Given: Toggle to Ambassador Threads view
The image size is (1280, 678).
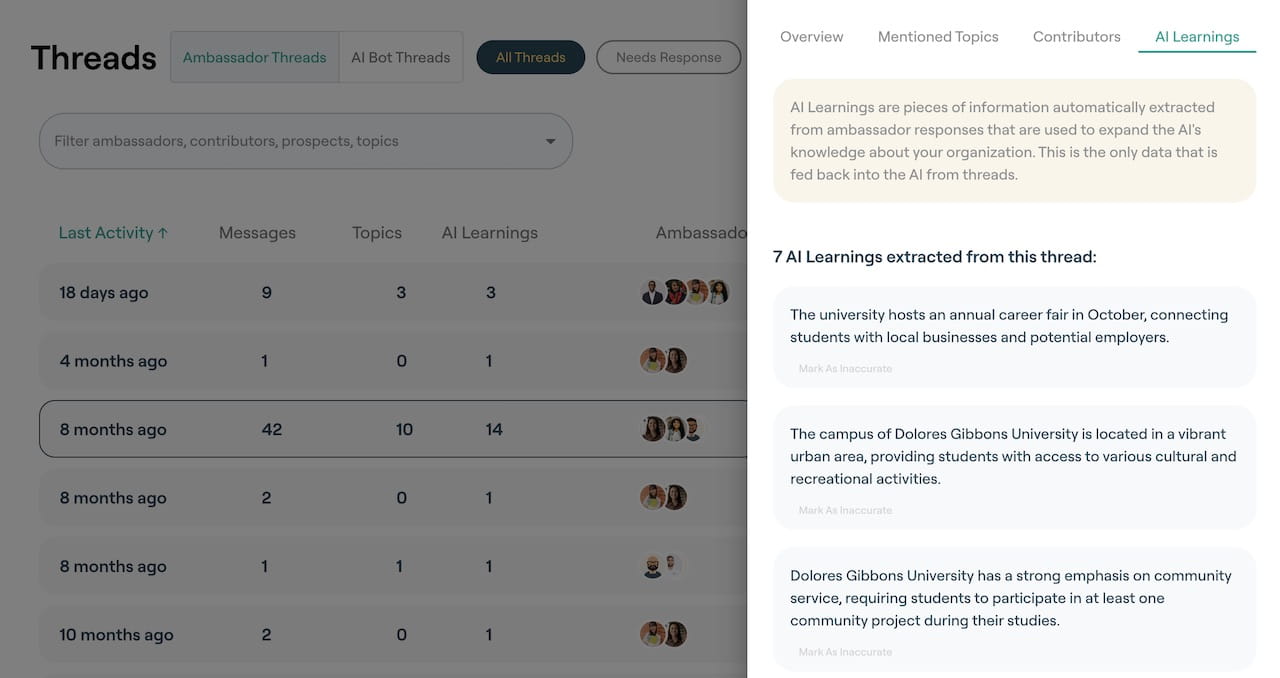Looking at the screenshot, I should (255, 58).
